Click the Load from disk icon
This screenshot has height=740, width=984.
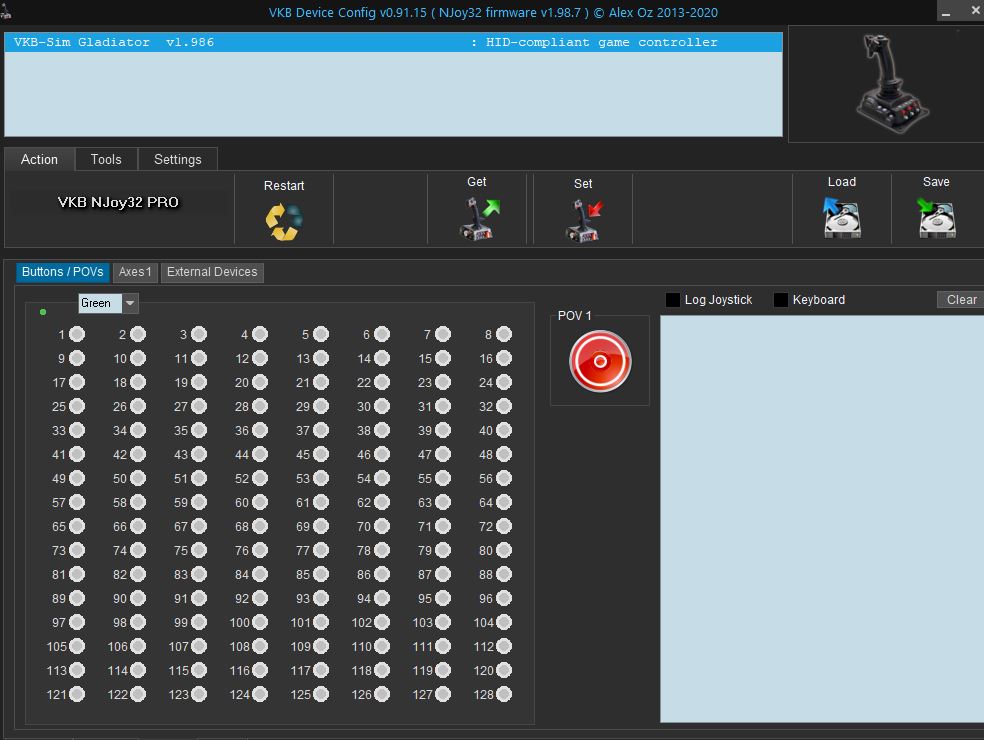click(842, 217)
